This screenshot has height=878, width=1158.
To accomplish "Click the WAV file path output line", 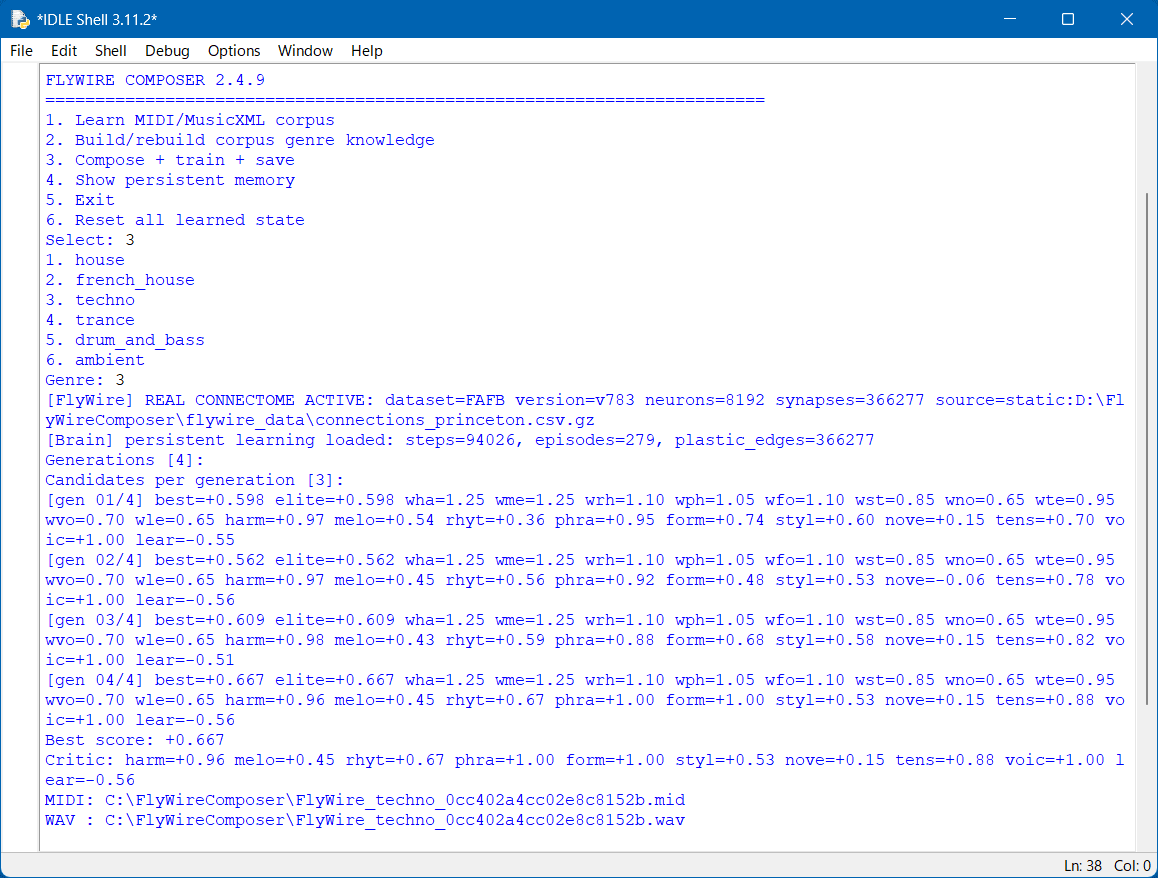I will pos(365,820).
